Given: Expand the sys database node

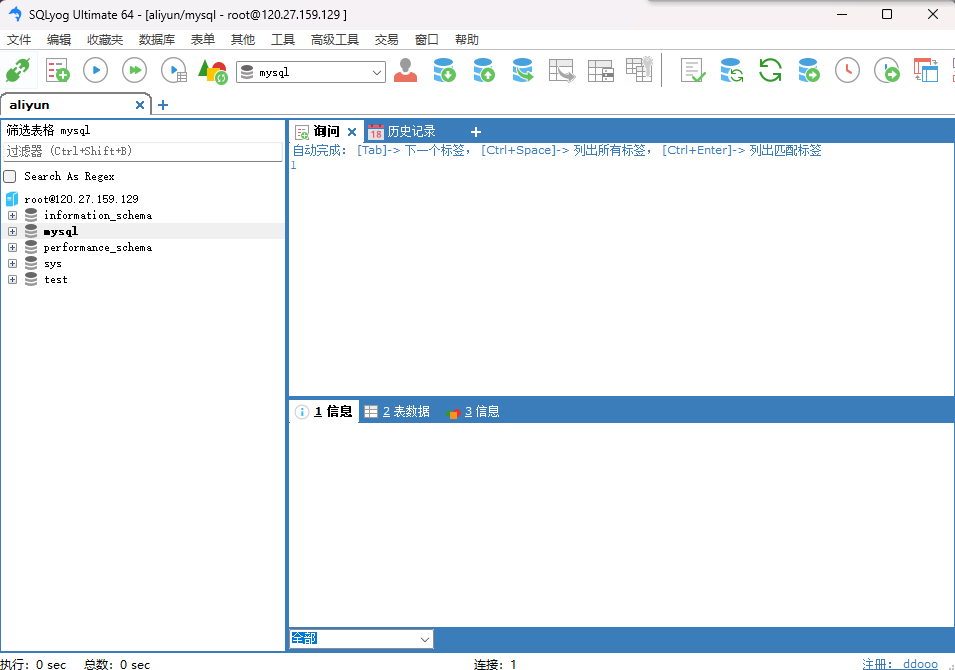Looking at the screenshot, I should [12, 264].
